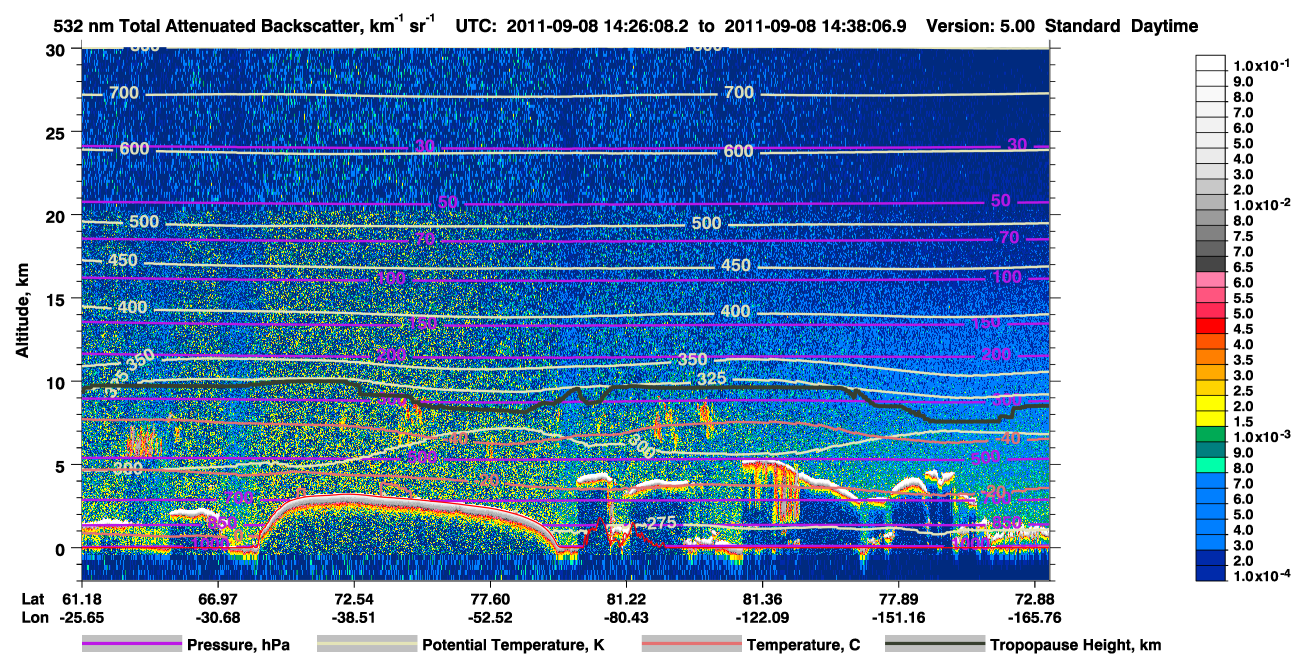Click the altitude axis tick label '10'

click(x=58, y=382)
